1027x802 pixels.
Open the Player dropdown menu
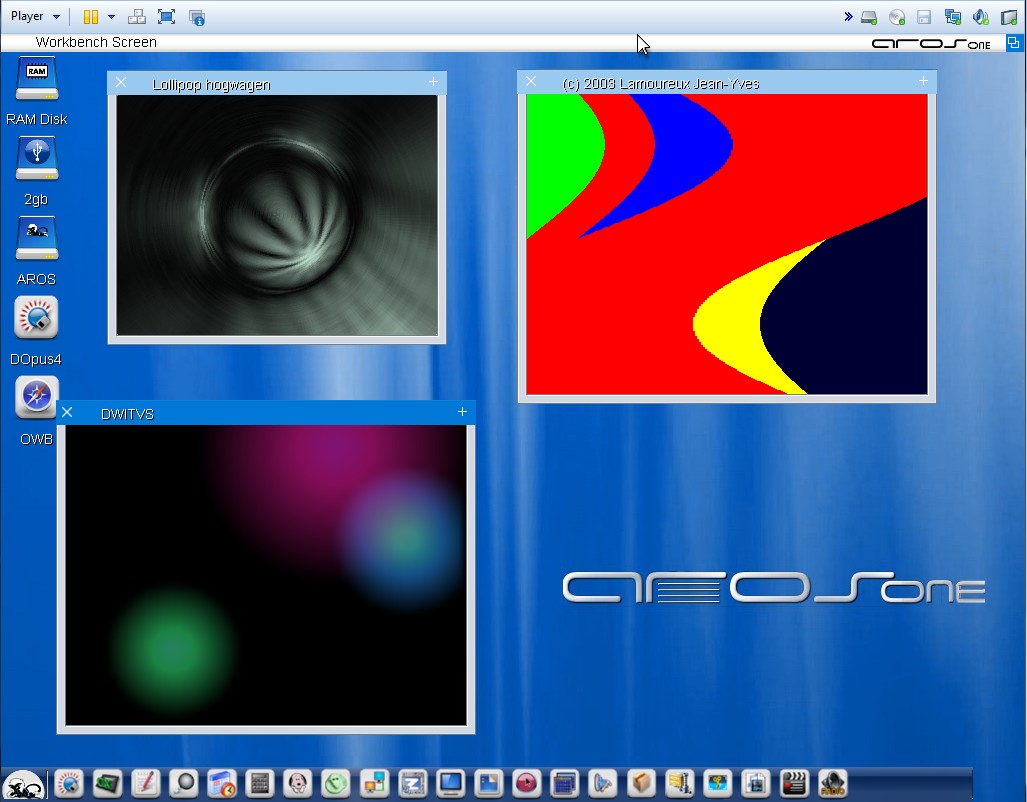click(35, 17)
